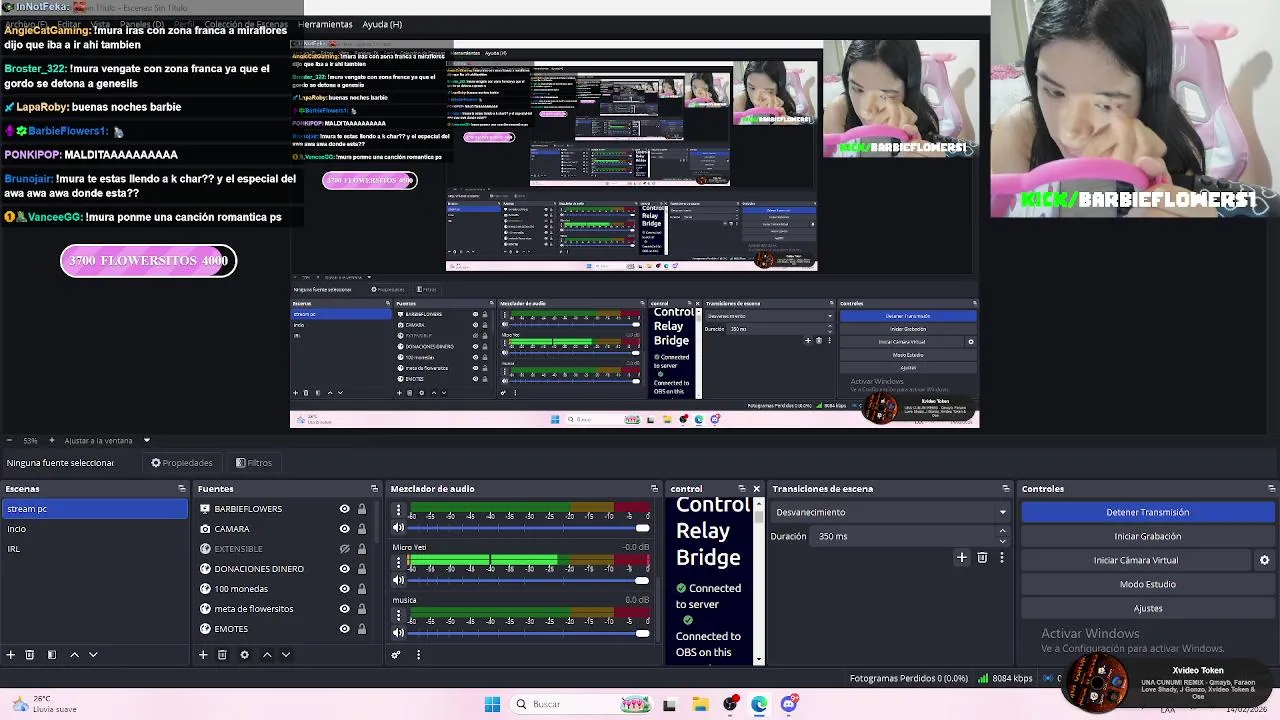This screenshot has width=1280, height=720.
Task: Add a new scene in Escenas
Action: 11,655
